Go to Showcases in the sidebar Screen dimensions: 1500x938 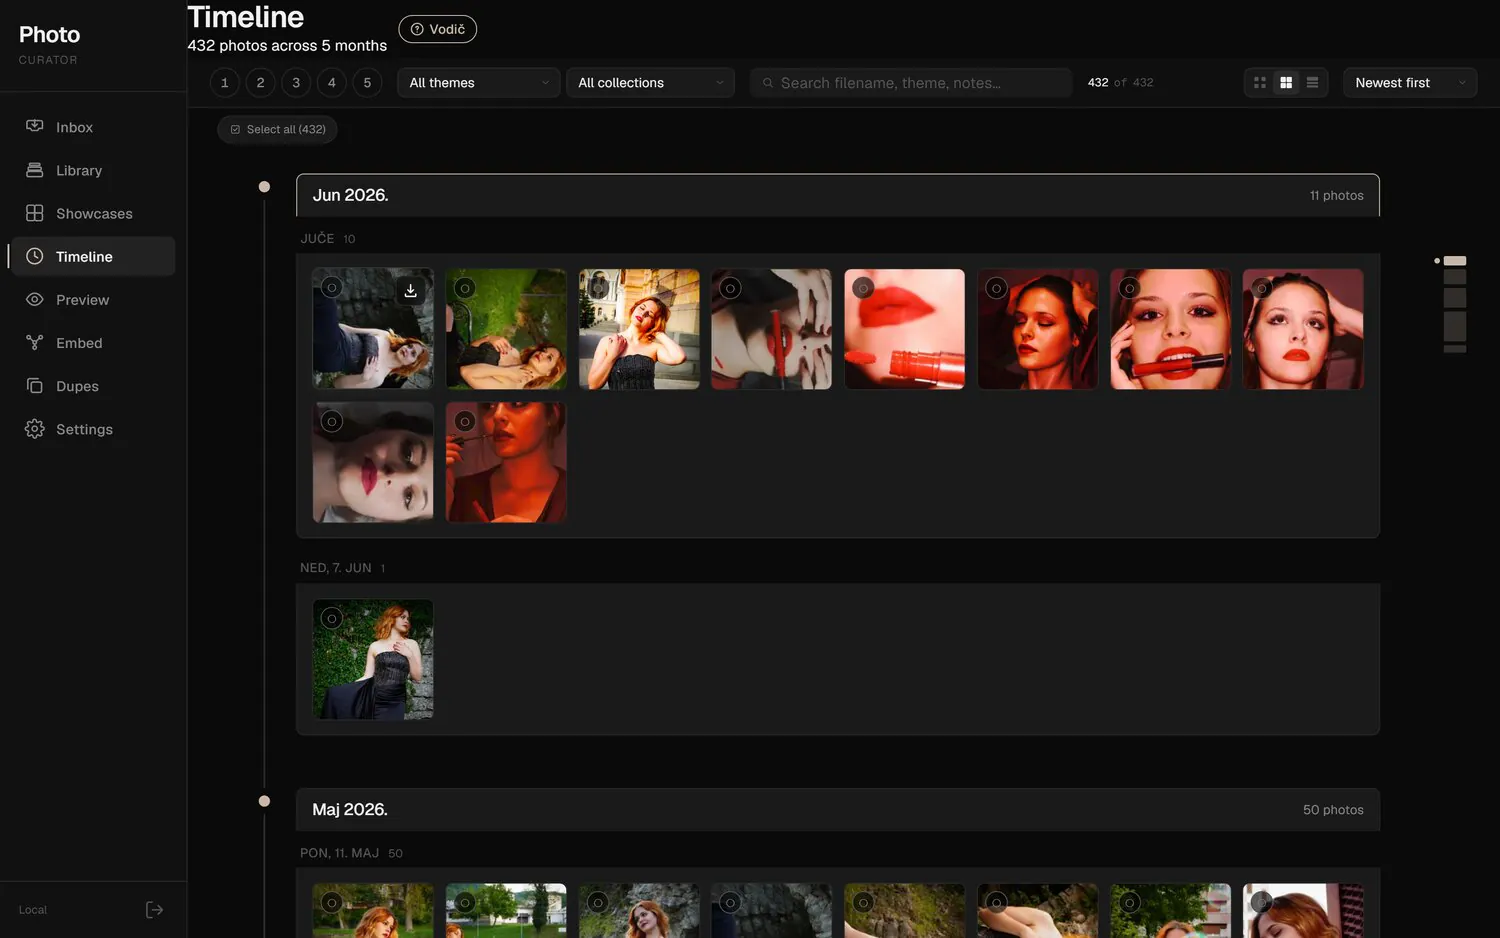click(92, 213)
